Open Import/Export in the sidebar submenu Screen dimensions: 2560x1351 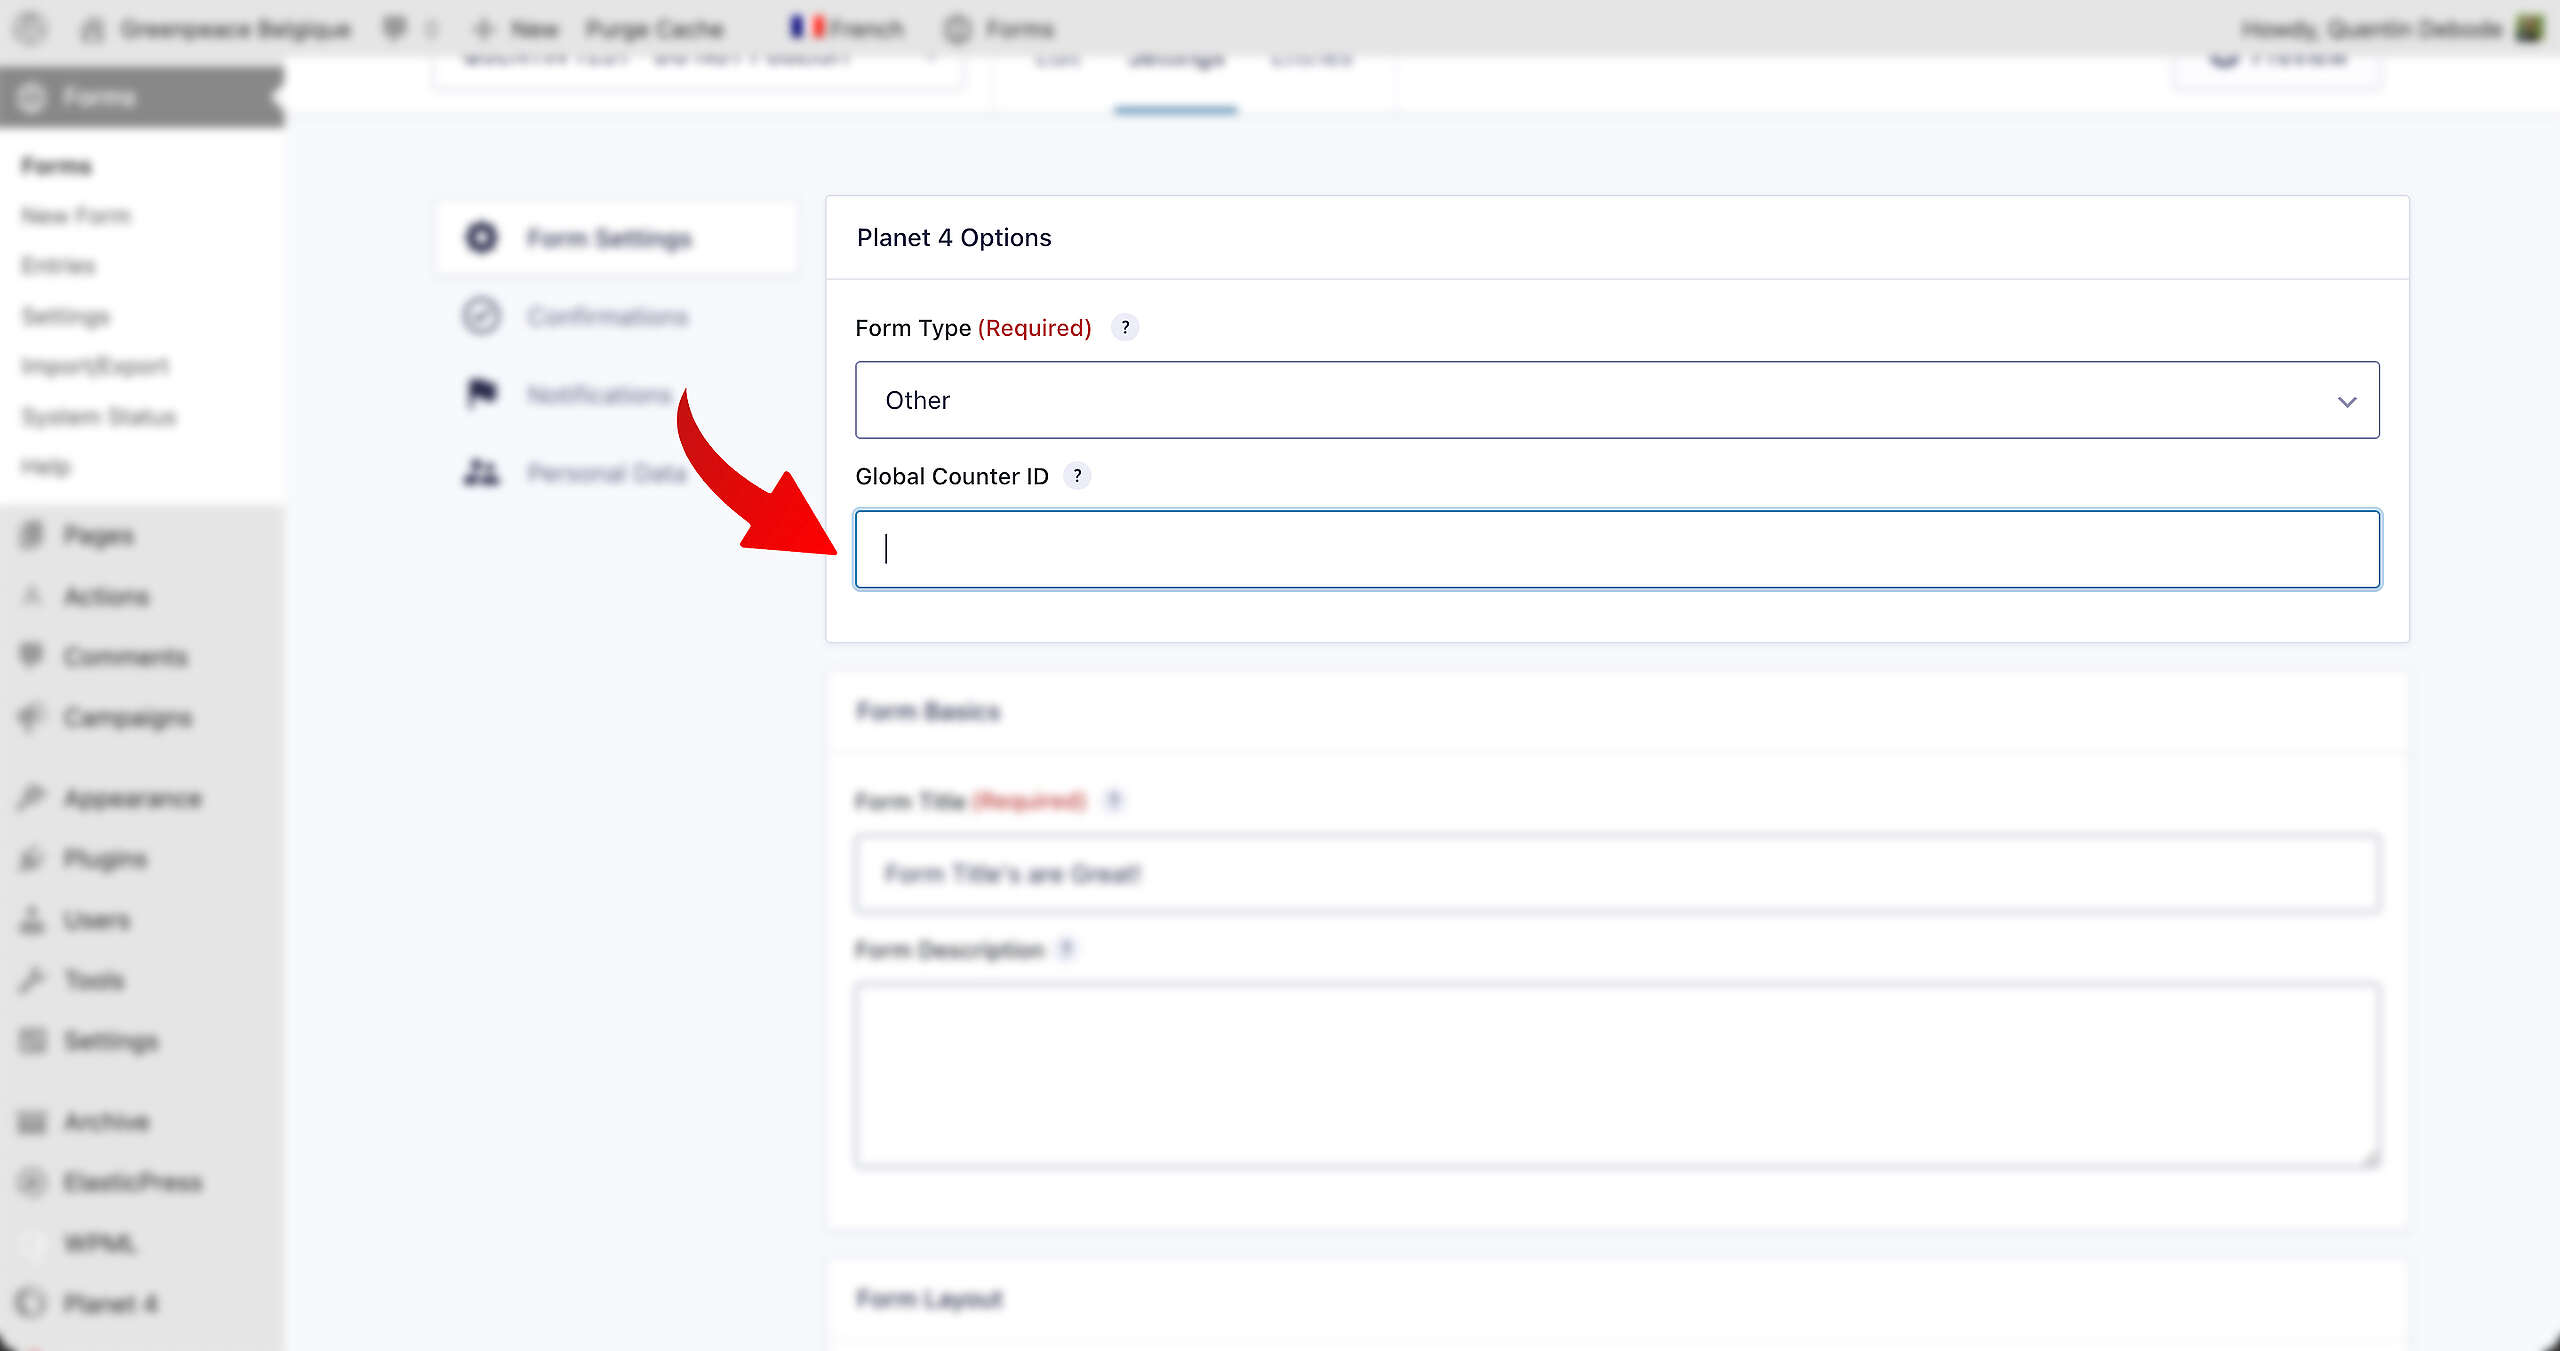click(95, 366)
